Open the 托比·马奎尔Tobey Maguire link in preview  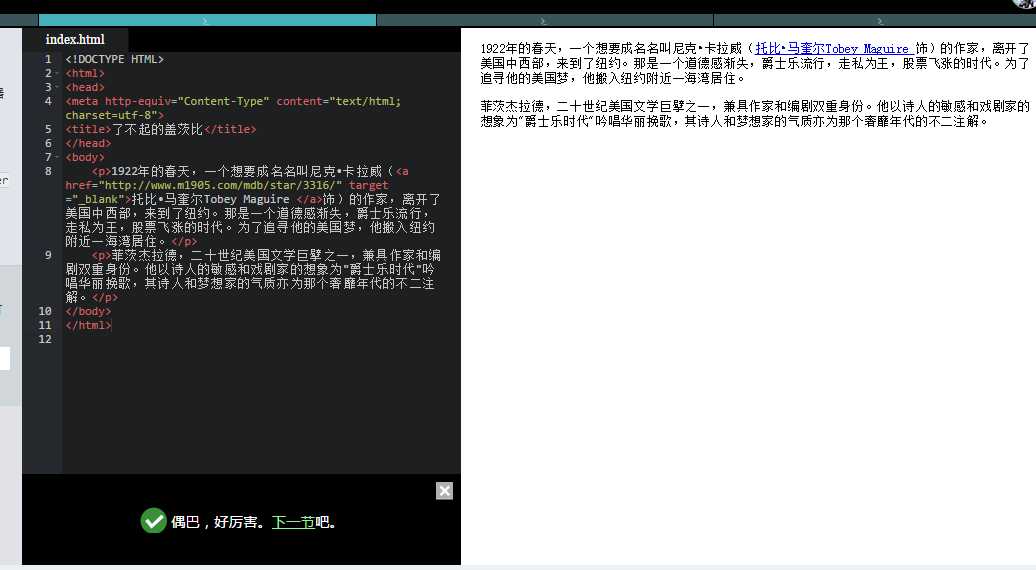coord(834,48)
